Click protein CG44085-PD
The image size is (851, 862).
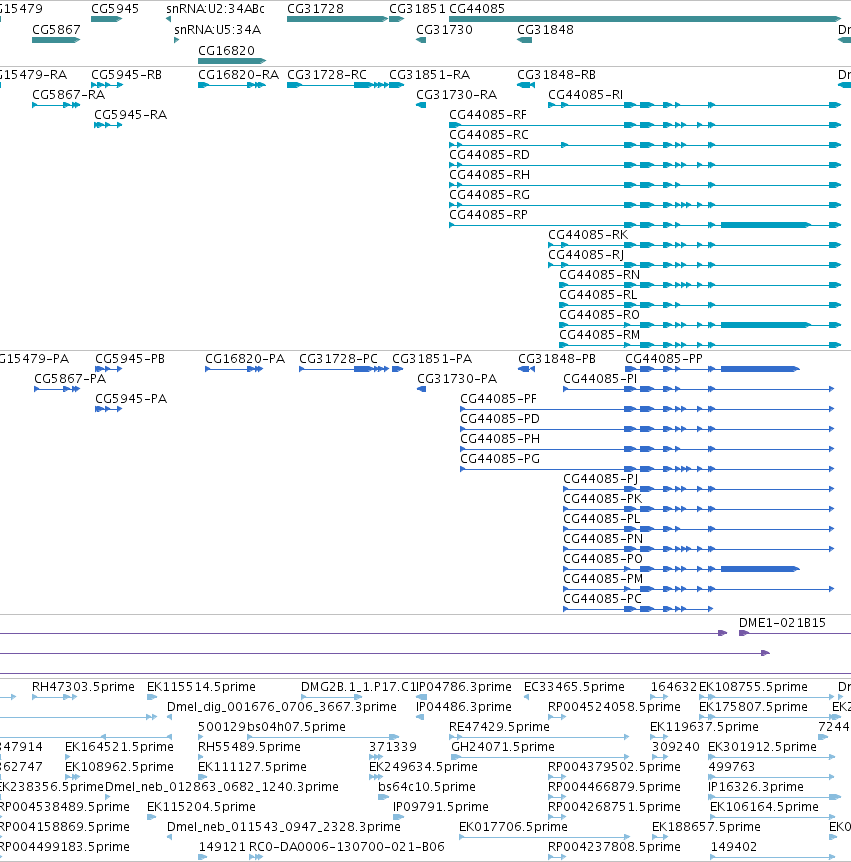647,429
